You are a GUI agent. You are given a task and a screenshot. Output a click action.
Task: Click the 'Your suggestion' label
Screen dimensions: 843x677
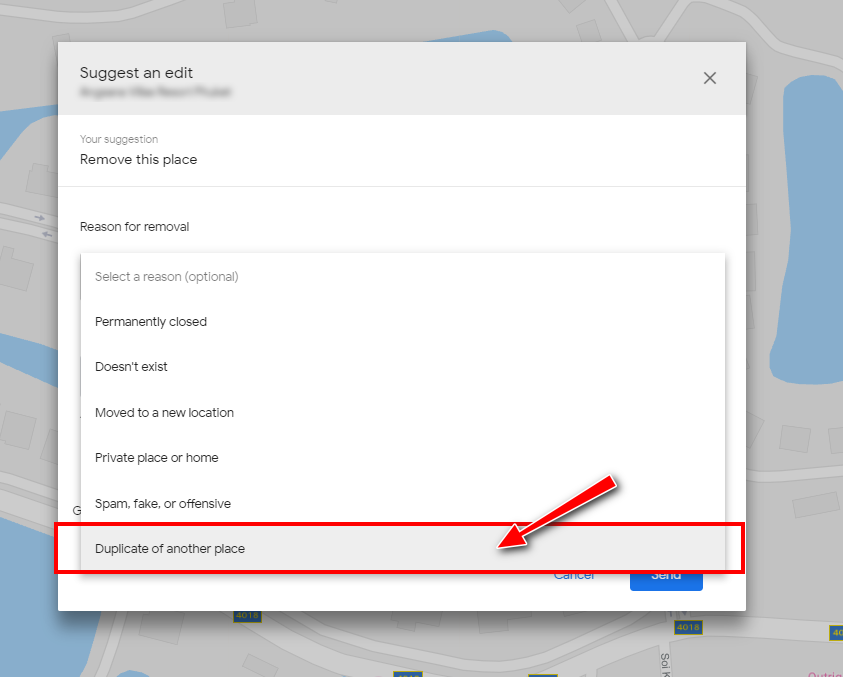pos(119,139)
